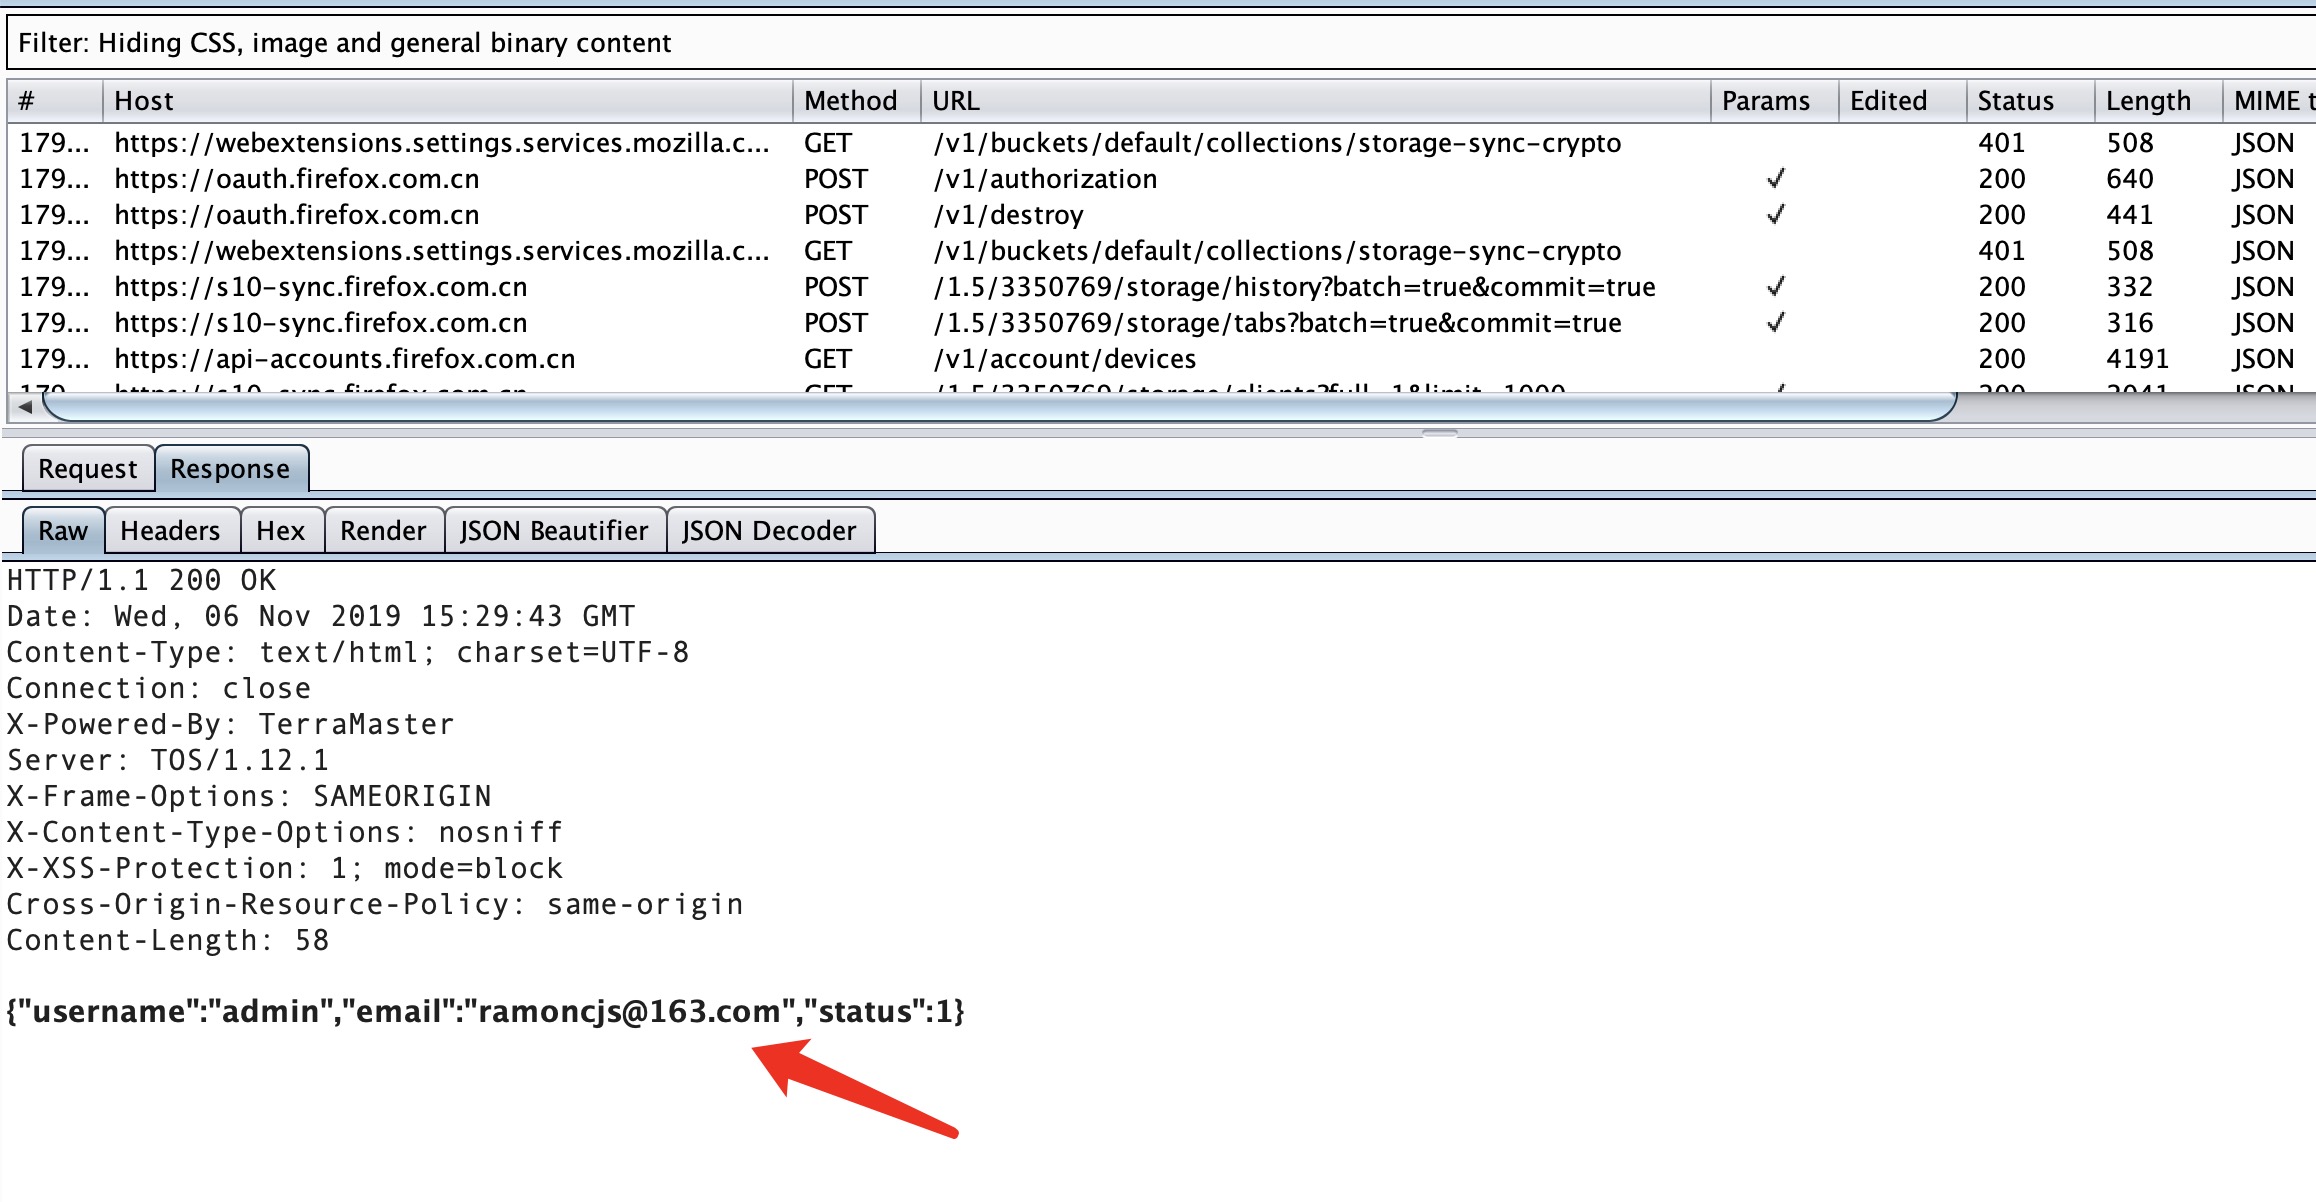Viewport: 2316px width, 1202px height.
Task: Click the Length value 332
Action: [x=2130, y=287]
